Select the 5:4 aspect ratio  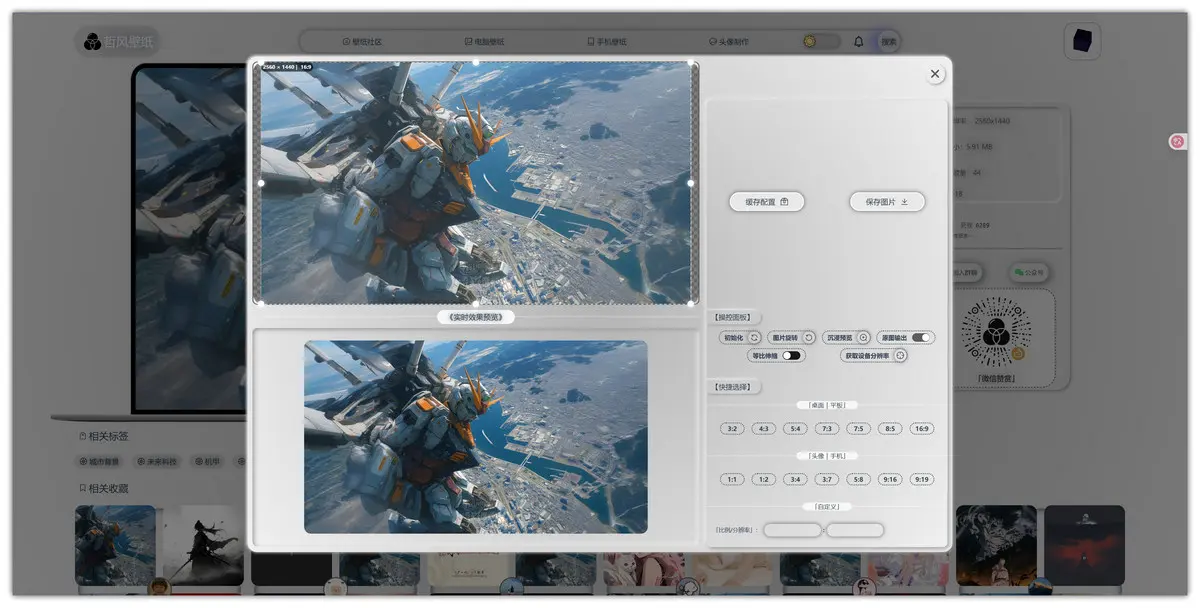coord(795,429)
